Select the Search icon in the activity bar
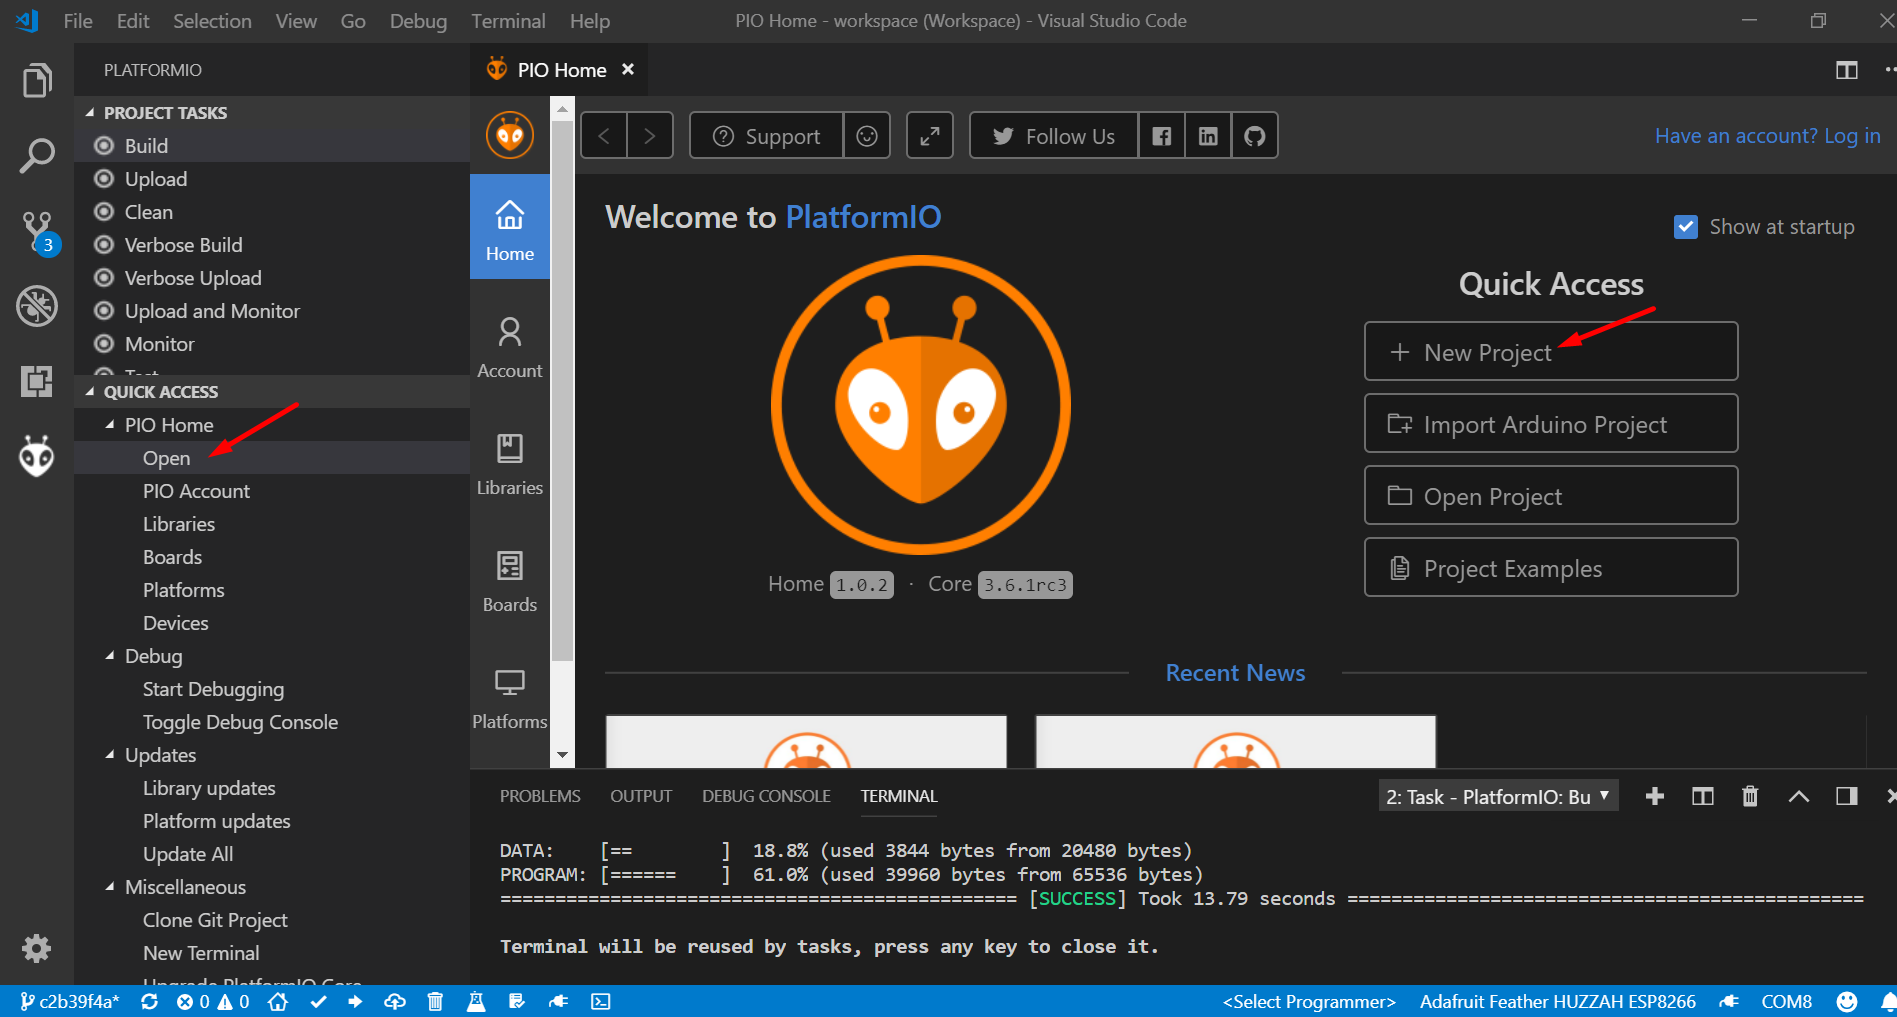Viewport: 1897px width, 1017px height. [37, 155]
